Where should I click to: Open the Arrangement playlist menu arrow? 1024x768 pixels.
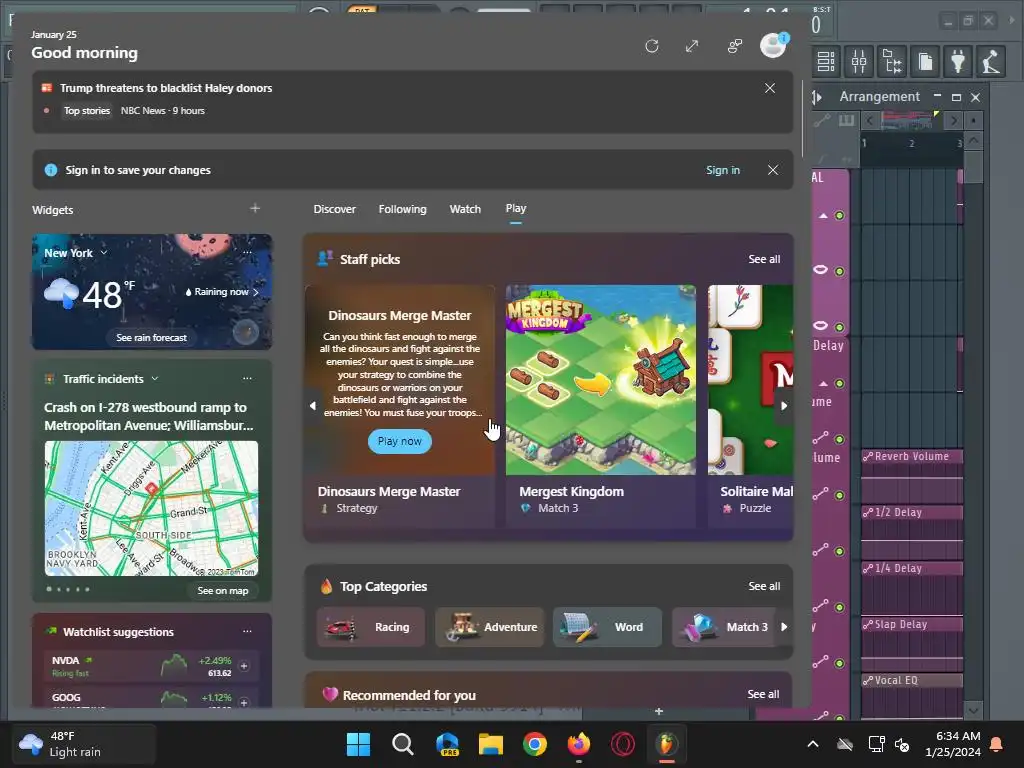(818, 97)
